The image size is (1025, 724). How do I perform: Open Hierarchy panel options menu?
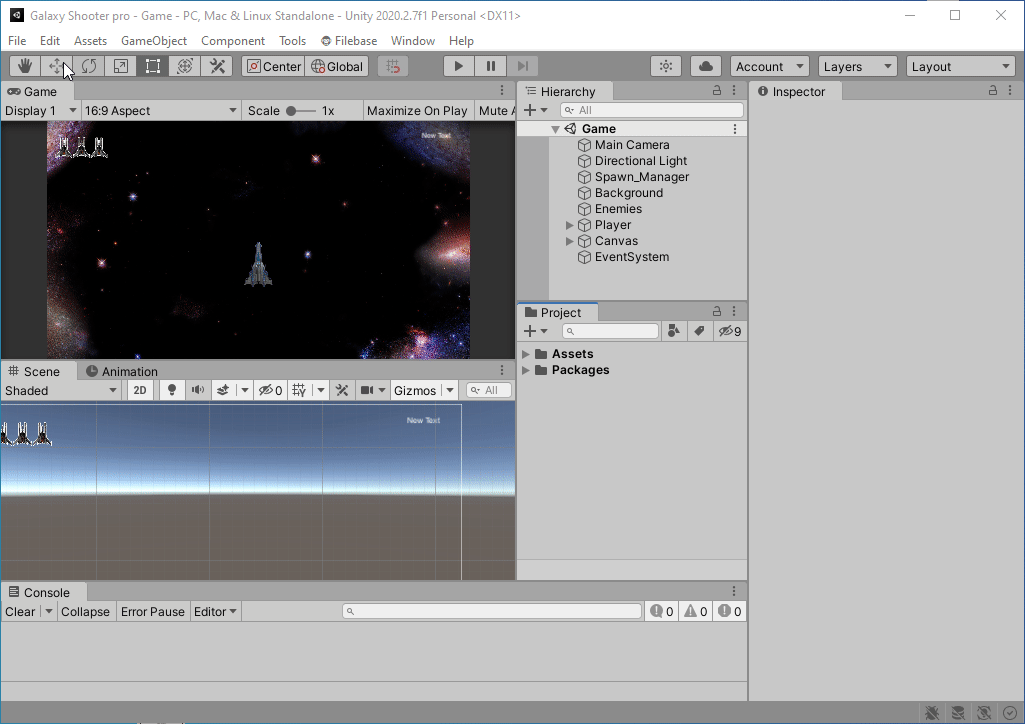point(734,90)
